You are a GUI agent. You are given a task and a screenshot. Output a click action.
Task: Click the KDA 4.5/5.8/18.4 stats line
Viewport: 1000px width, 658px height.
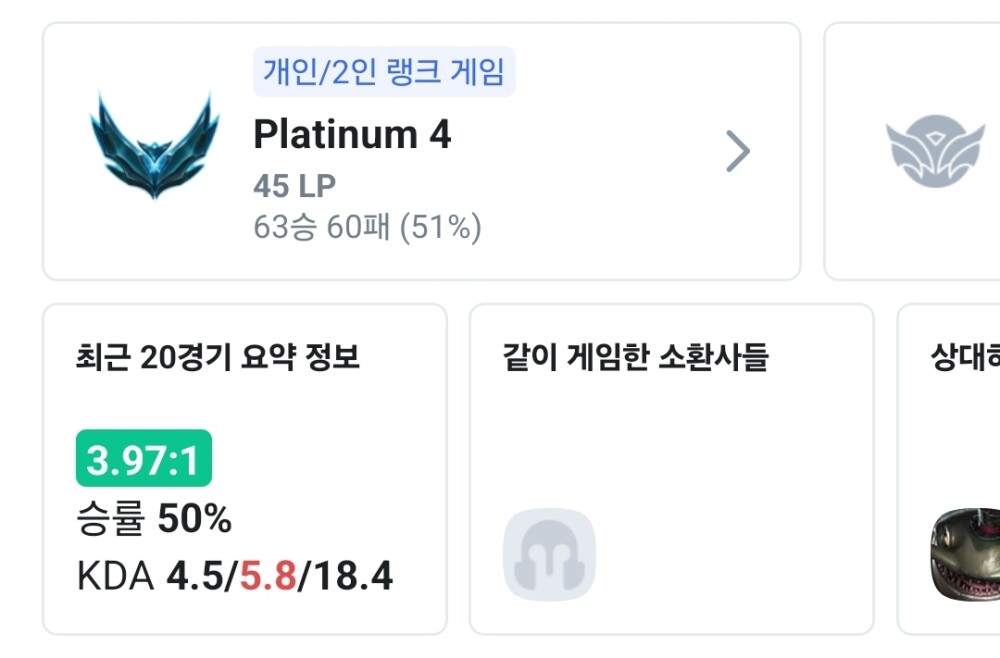click(x=235, y=577)
